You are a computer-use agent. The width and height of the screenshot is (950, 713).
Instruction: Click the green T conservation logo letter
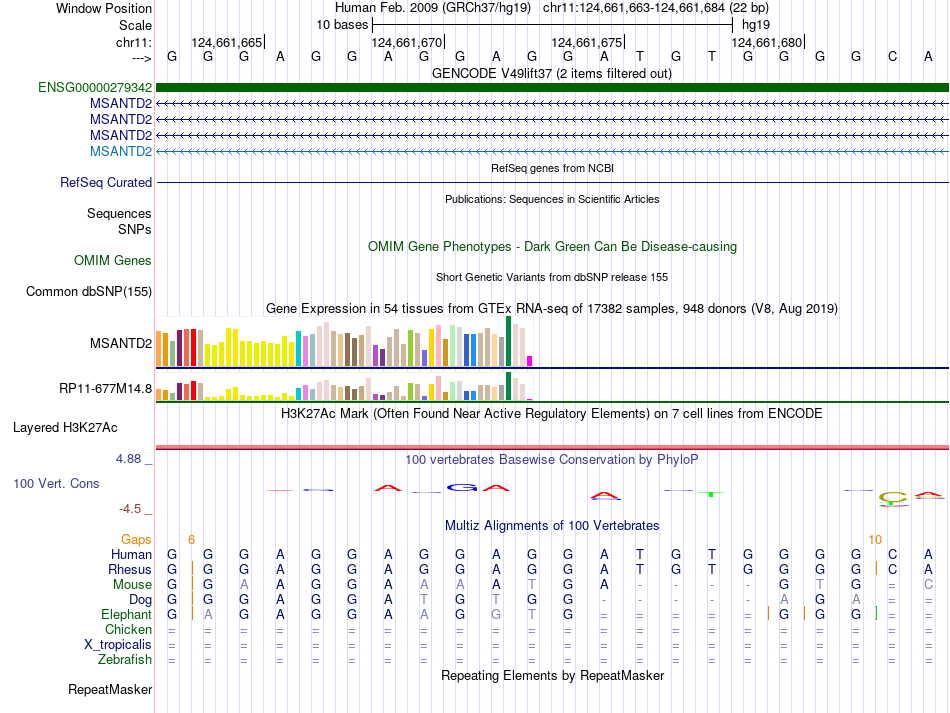[x=711, y=494]
